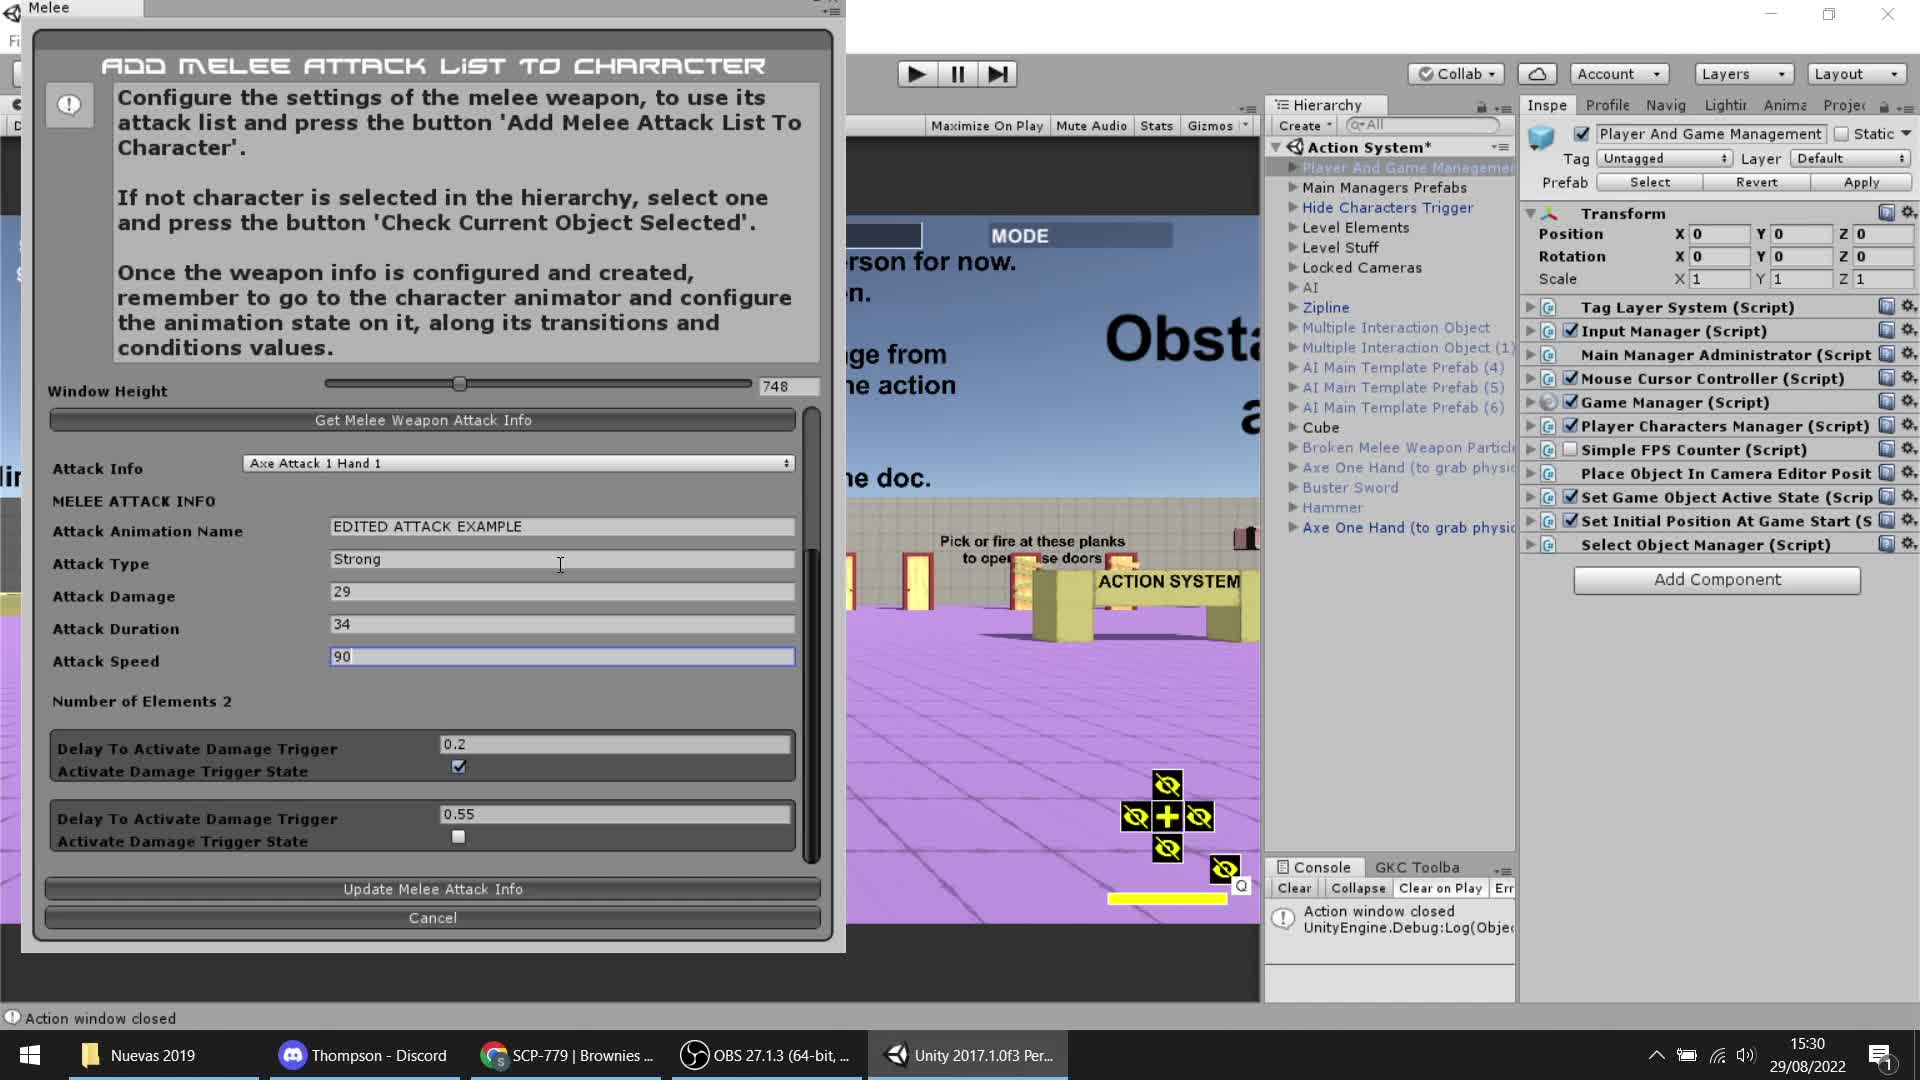This screenshot has width=1920, height=1080.
Task: Open Transform component settings gear
Action: pos(1908,213)
